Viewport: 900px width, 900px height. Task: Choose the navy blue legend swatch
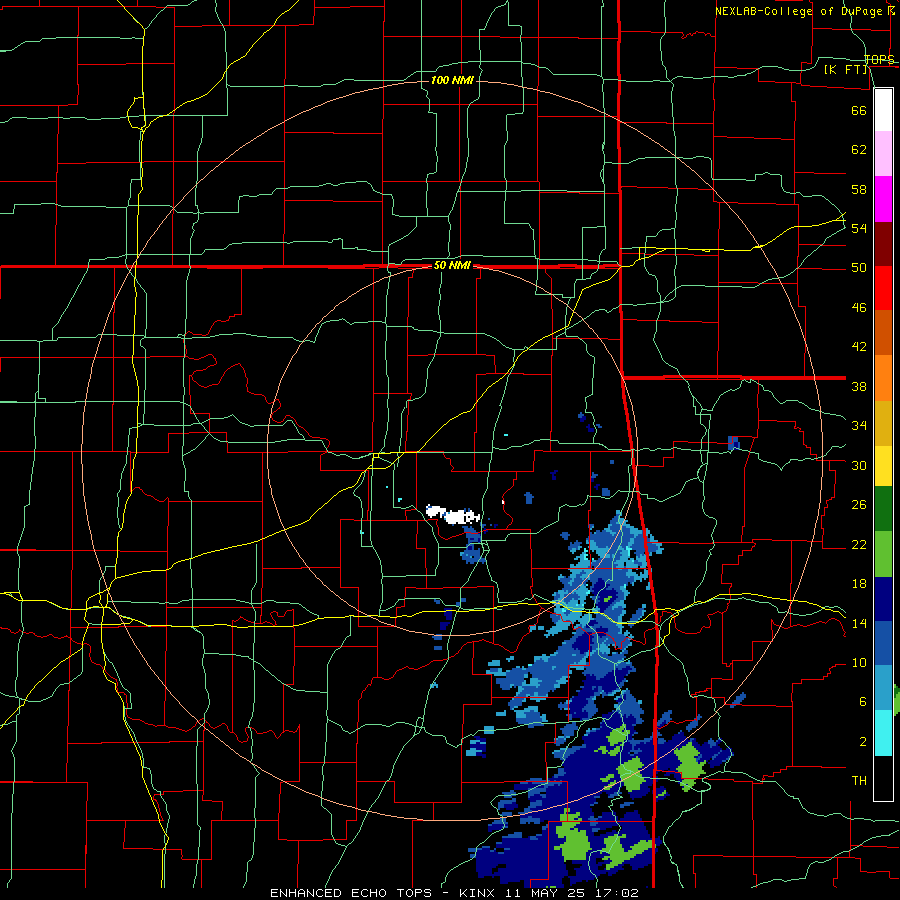pyautogui.click(x=883, y=599)
